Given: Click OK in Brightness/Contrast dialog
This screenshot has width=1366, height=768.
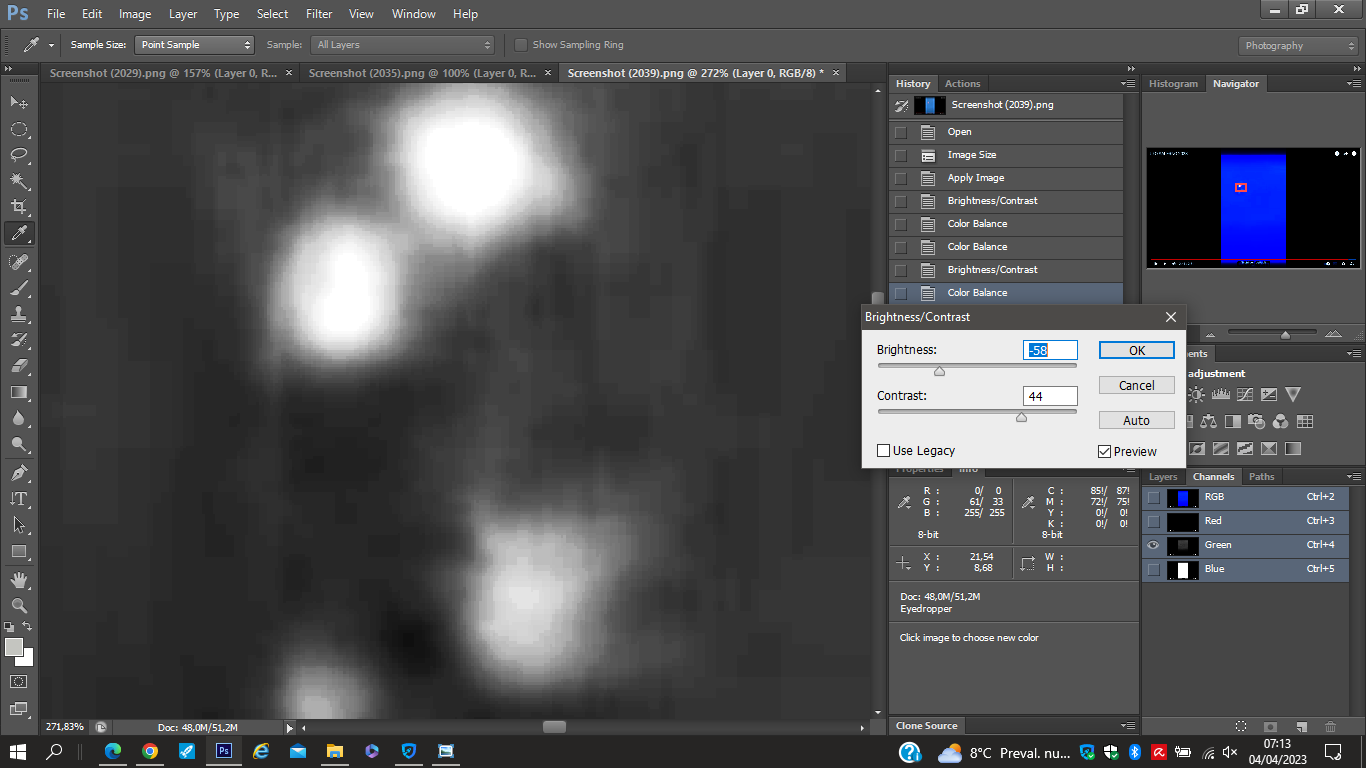Looking at the screenshot, I should [x=1136, y=351].
